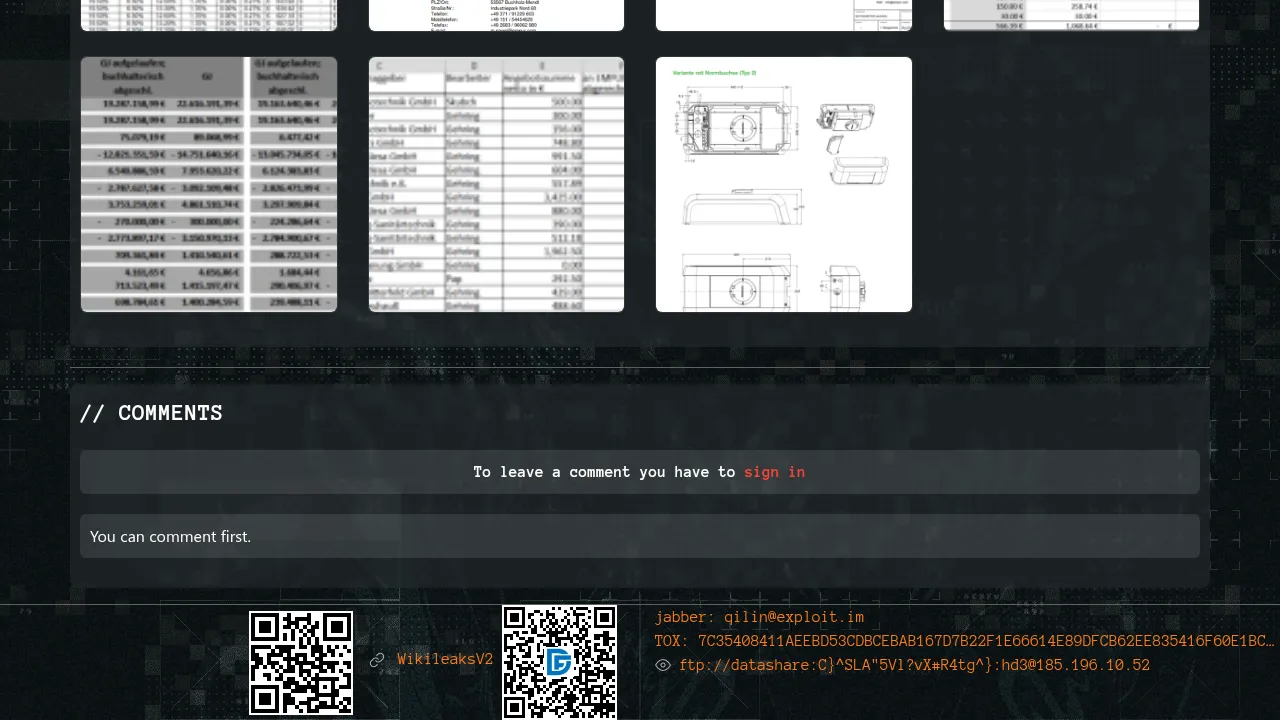Viewport: 1280px width, 720px height.
Task: Open the technical drawing thumbnail
Action: click(x=784, y=185)
